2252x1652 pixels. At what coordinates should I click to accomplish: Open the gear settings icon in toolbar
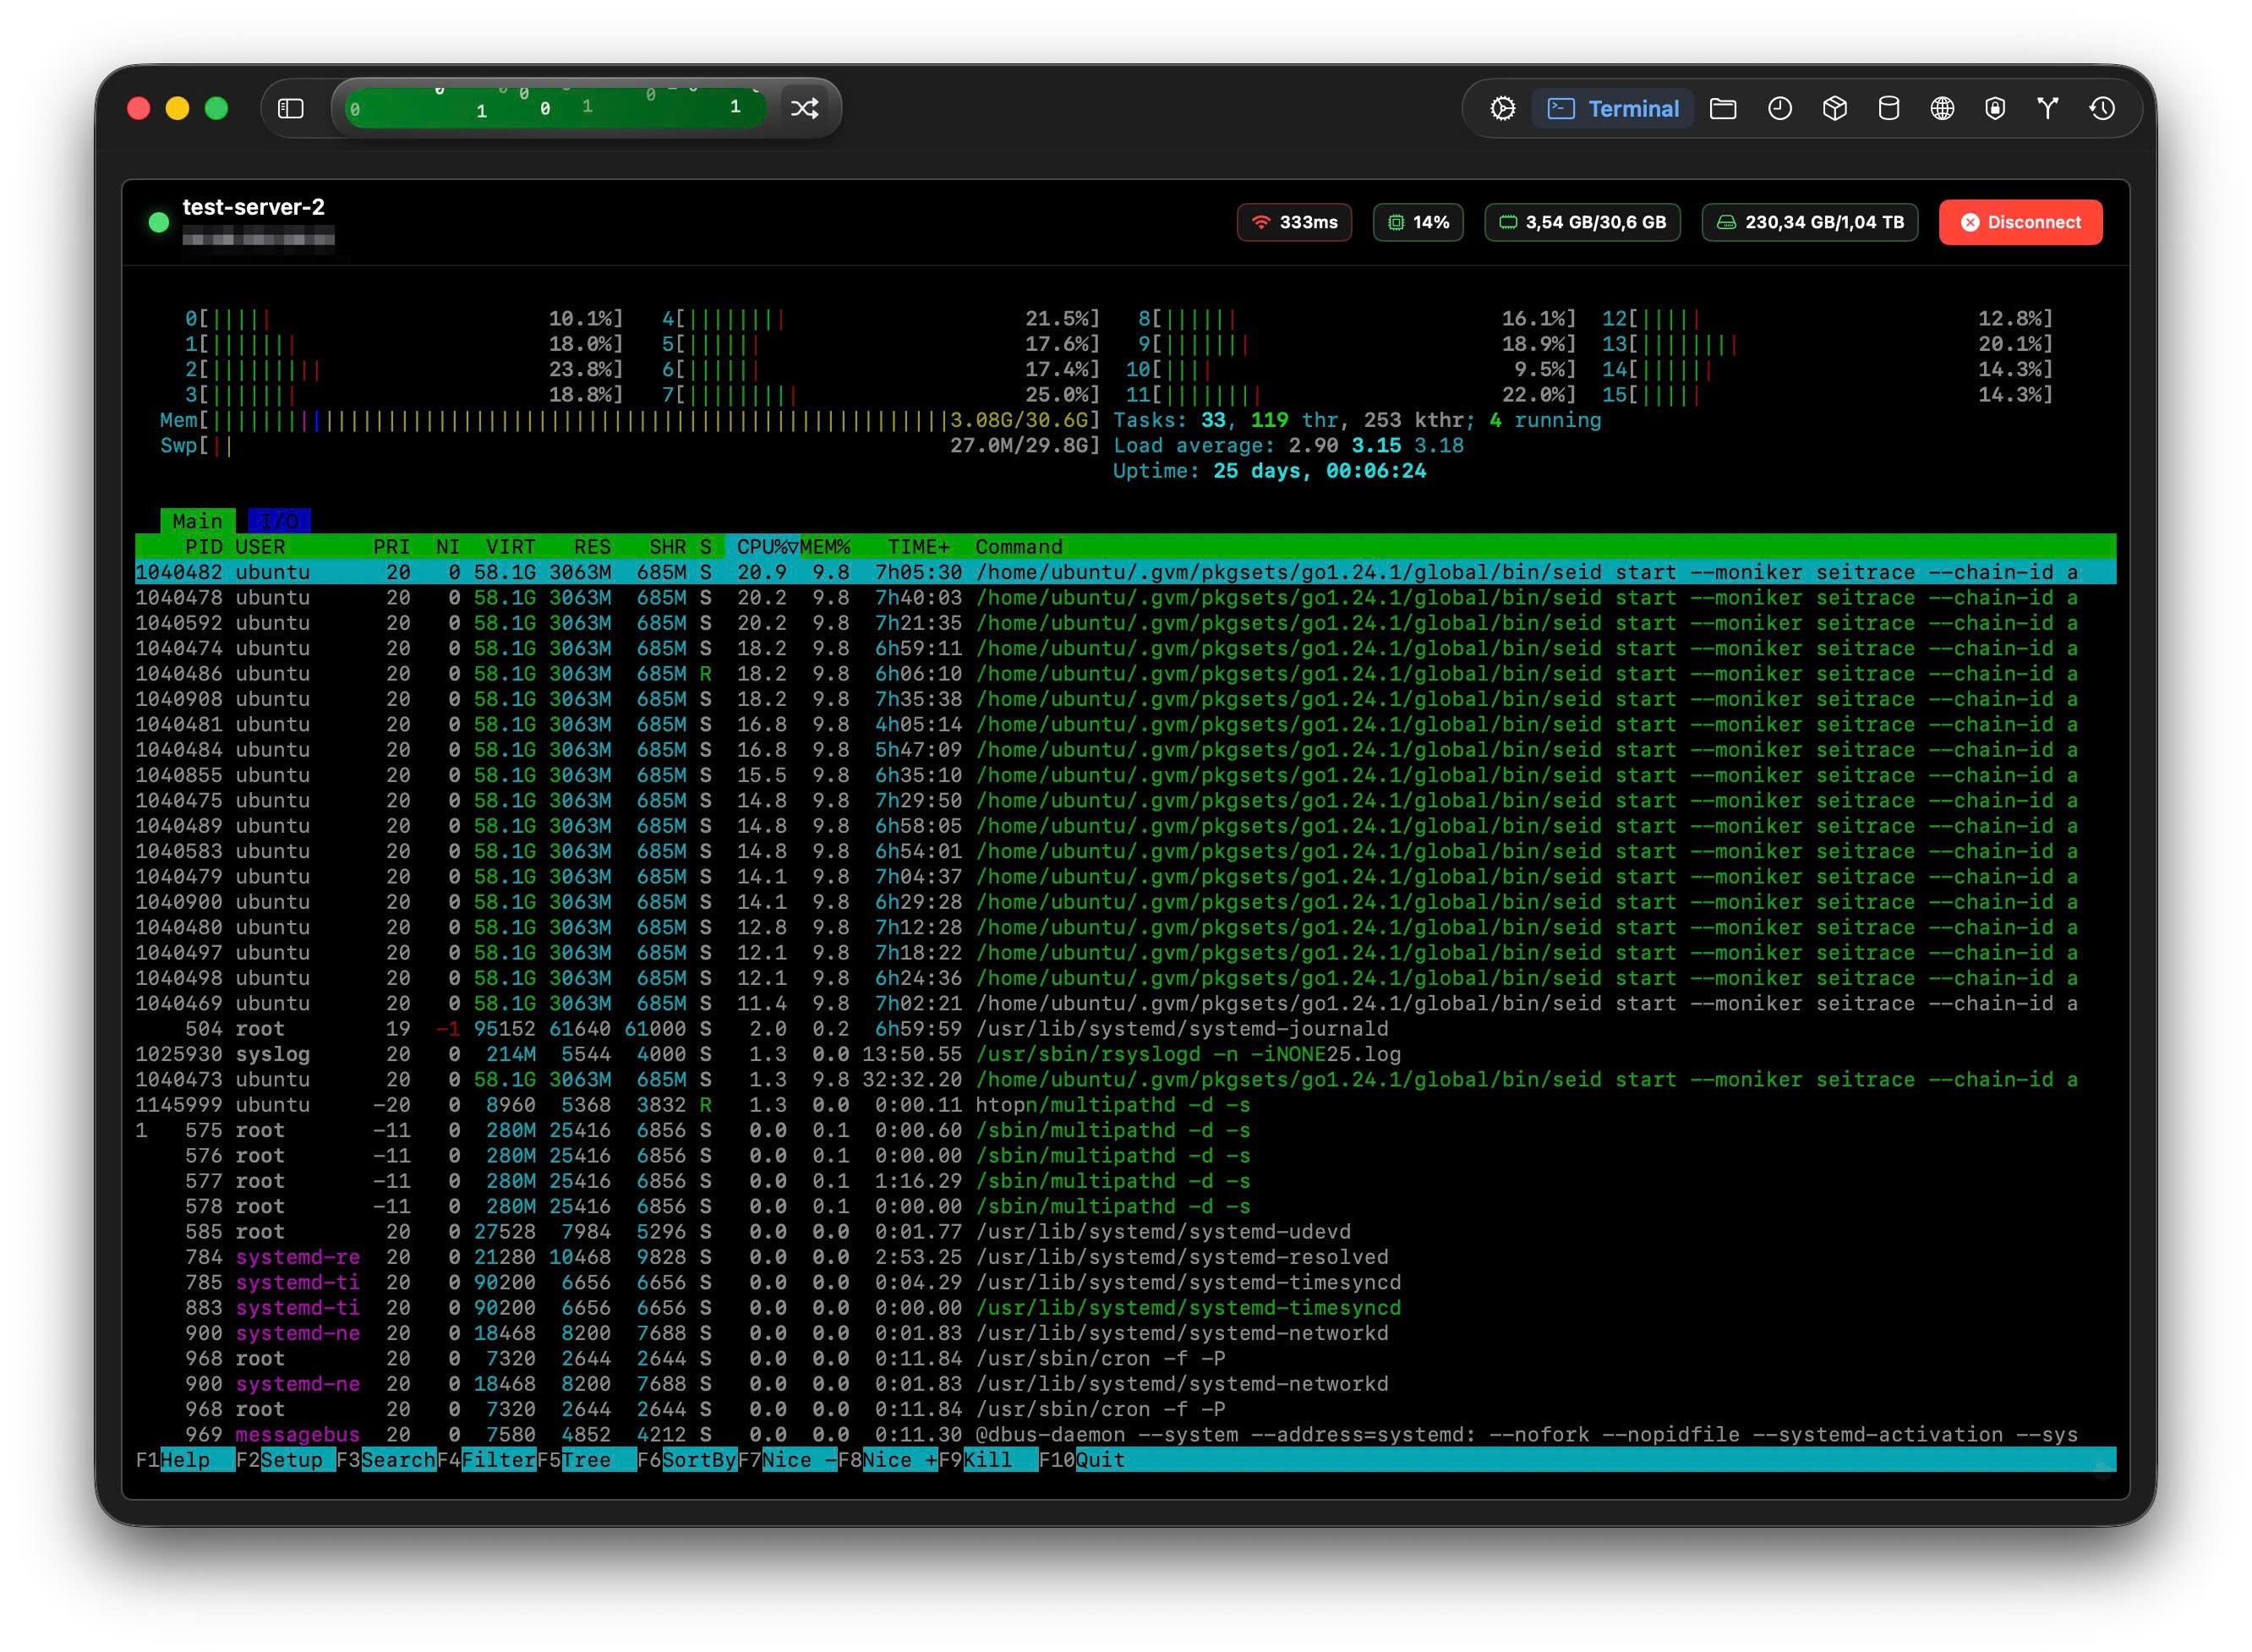click(1501, 108)
